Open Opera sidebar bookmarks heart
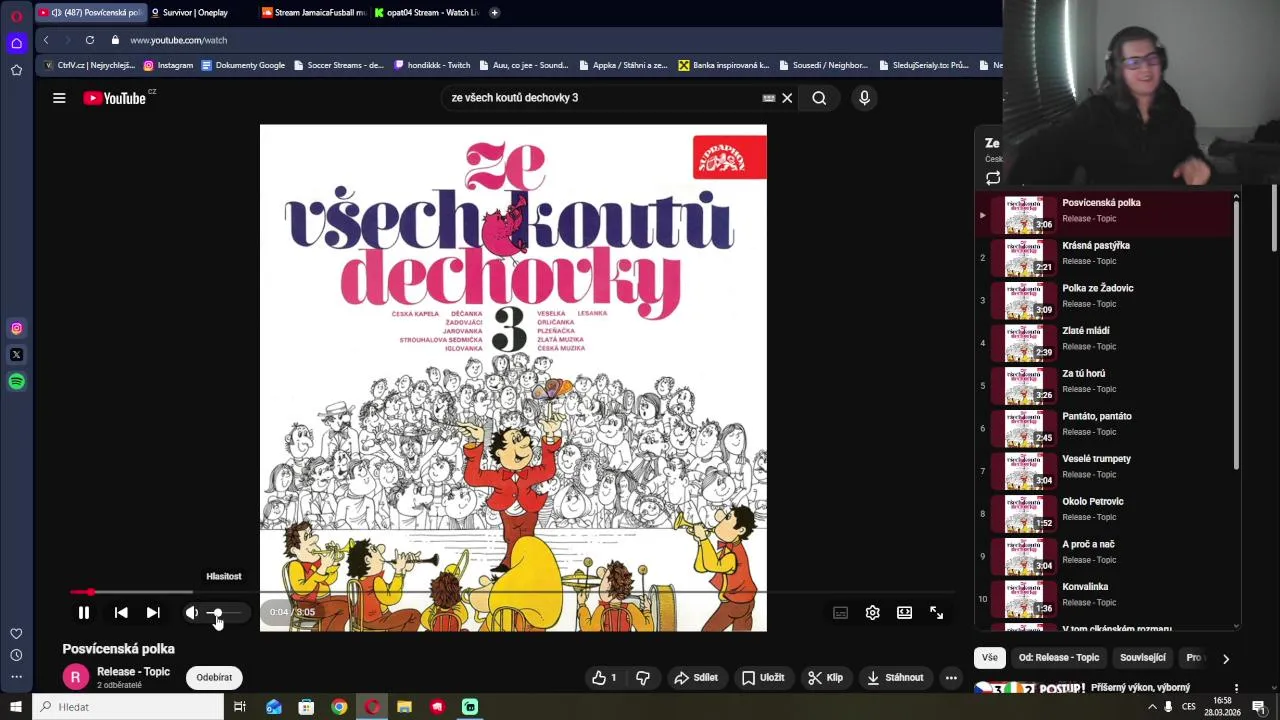The image size is (1280, 720). (x=16, y=634)
